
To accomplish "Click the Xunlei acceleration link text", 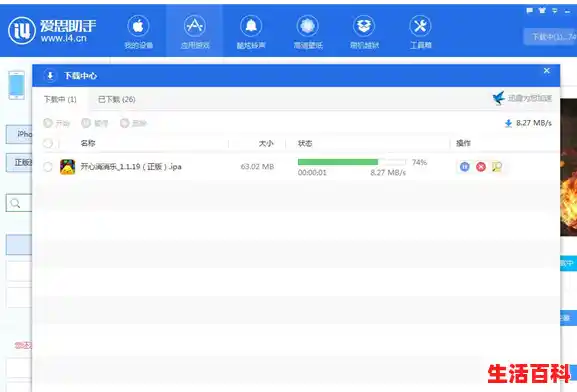I will point(530,98).
